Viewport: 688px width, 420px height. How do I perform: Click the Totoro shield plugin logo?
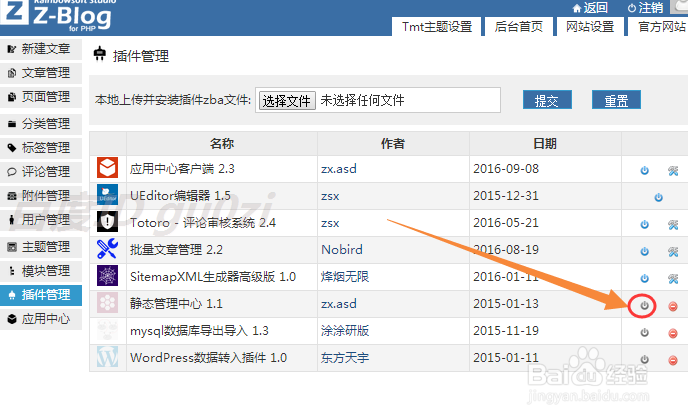[108, 222]
